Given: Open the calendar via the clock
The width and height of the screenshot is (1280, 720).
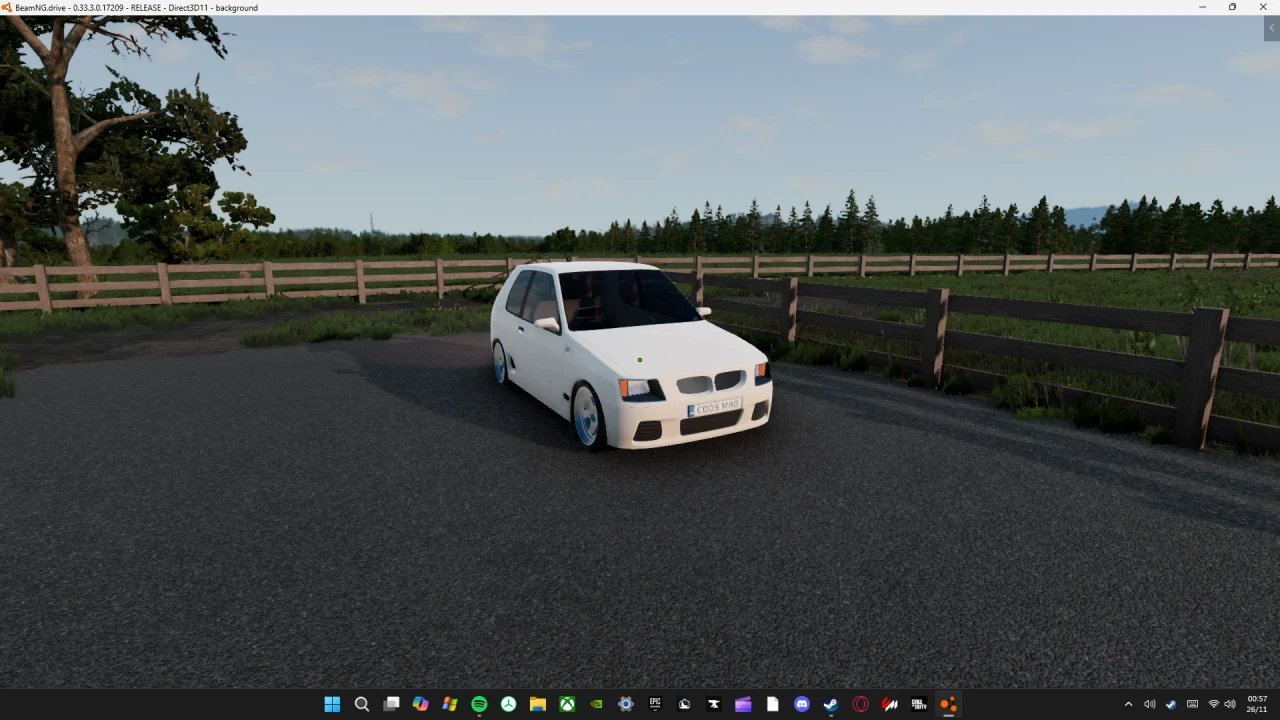Looking at the screenshot, I should 1257,705.
